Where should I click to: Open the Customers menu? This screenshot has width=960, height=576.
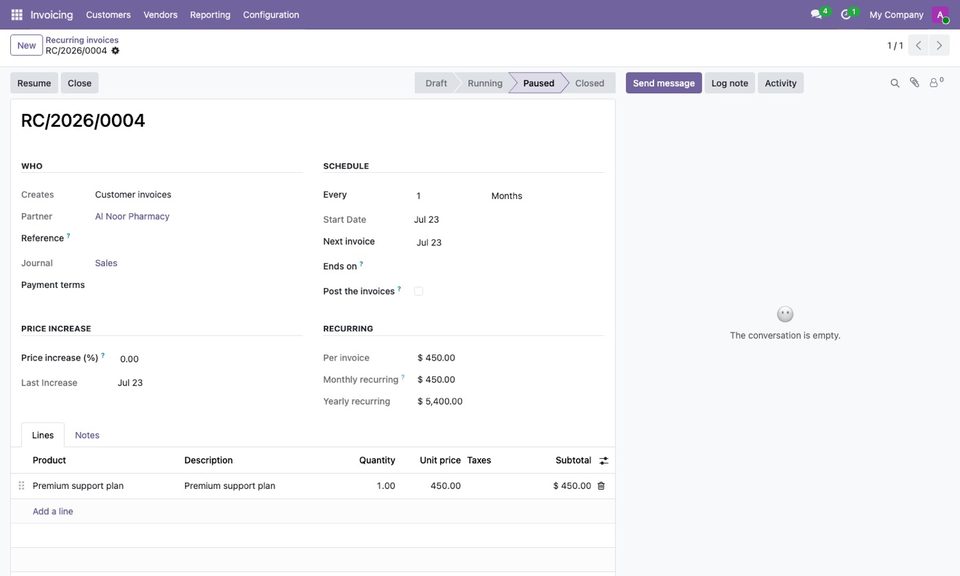(108, 15)
